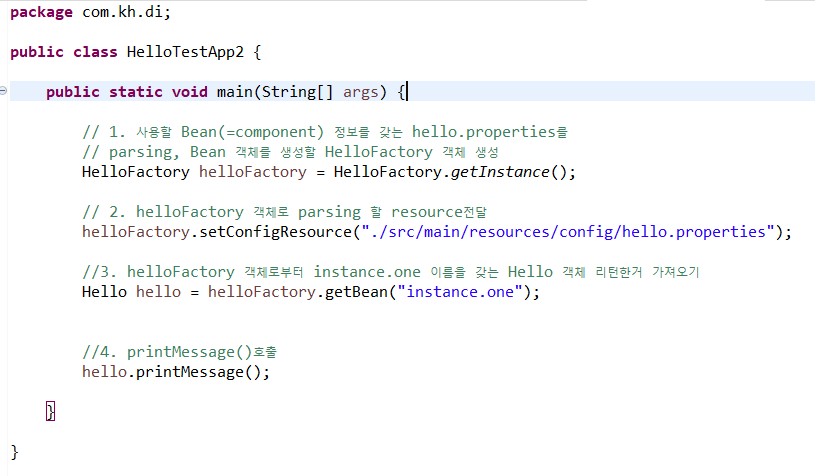Click the string literal "instance.one"

click(x=460, y=292)
